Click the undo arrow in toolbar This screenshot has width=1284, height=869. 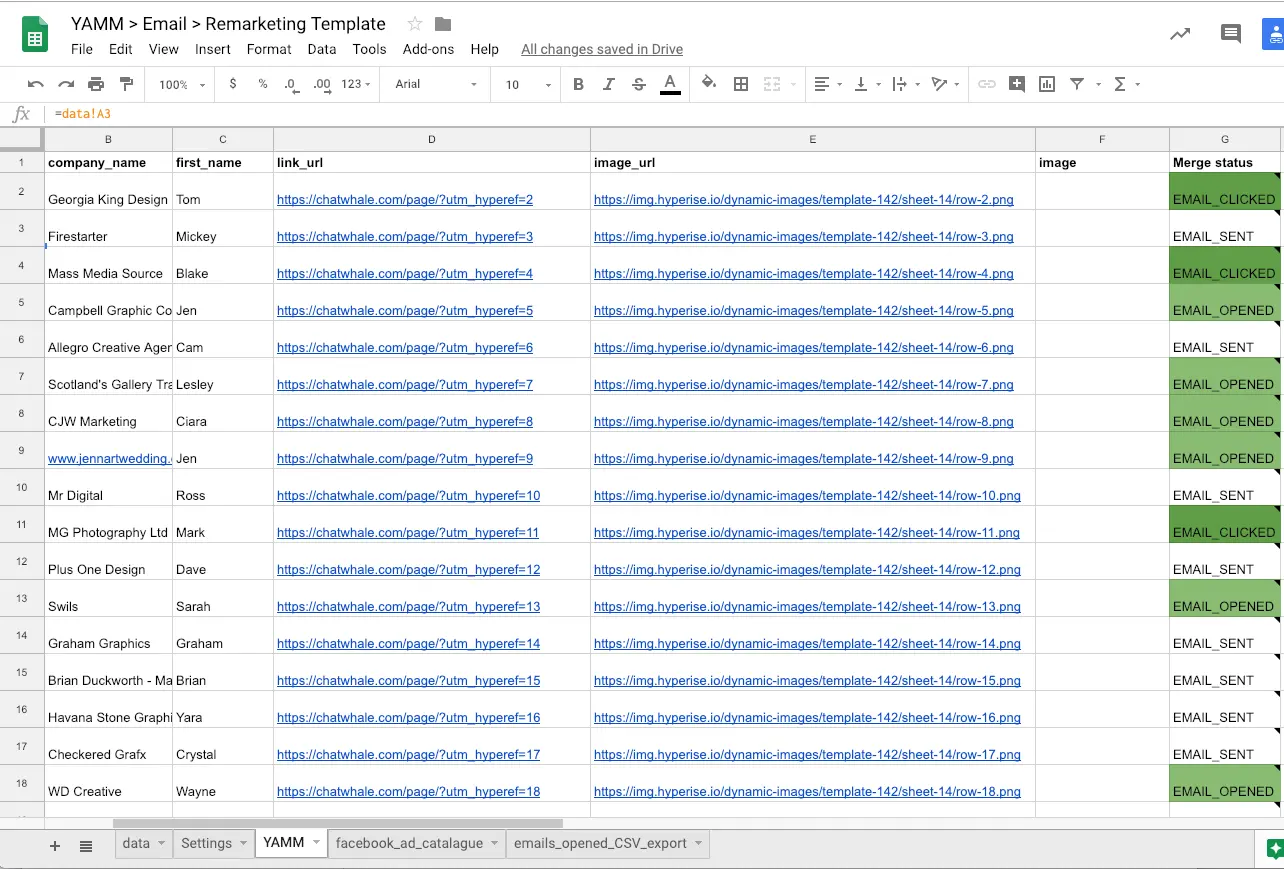click(36, 85)
